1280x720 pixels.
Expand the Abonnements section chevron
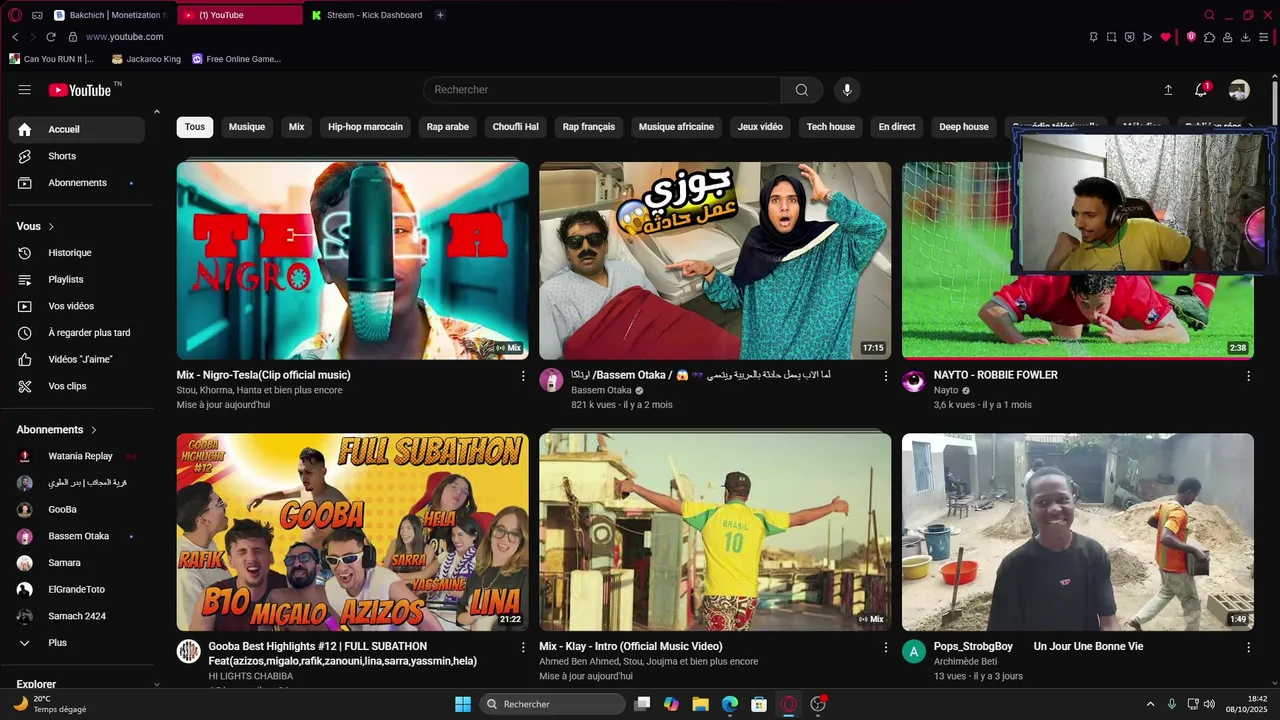pyautogui.click(x=94, y=430)
